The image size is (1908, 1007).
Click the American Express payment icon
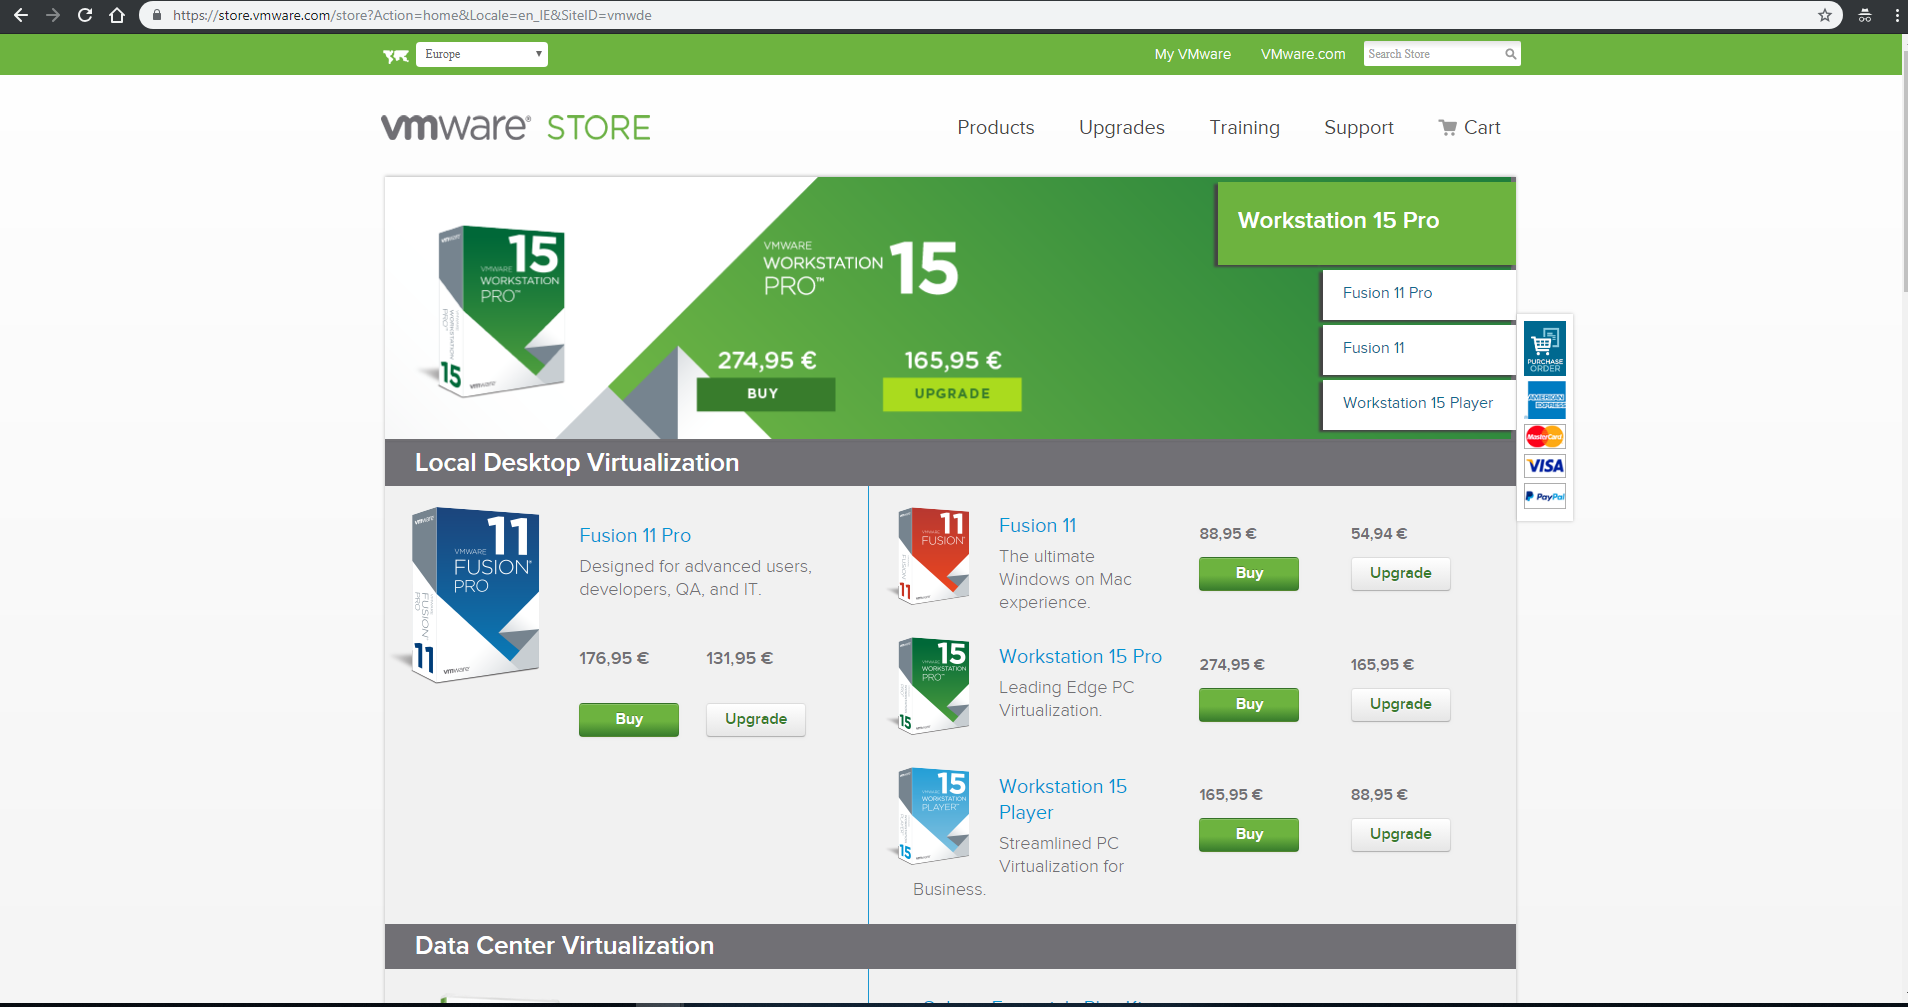coord(1545,400)
